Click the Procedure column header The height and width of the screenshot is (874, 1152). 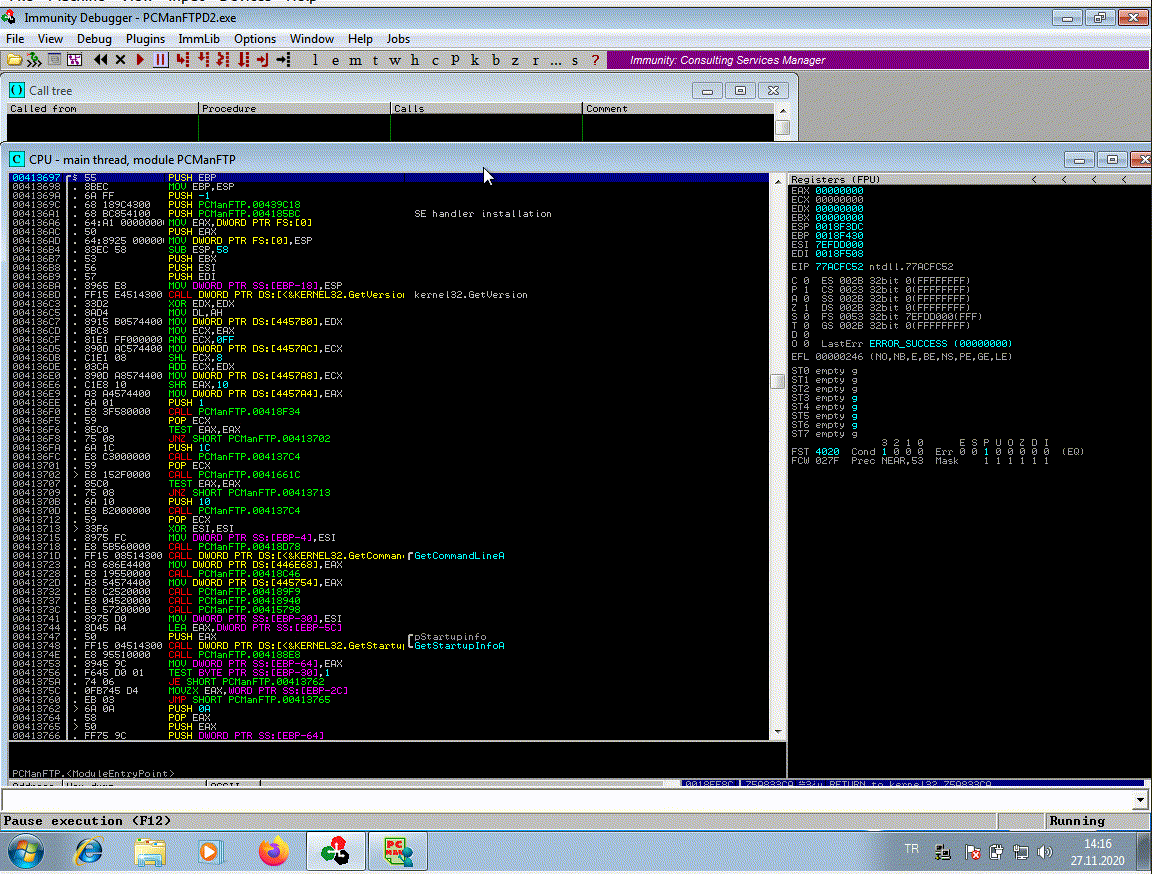pyautogui.click(x=295, y=109)
